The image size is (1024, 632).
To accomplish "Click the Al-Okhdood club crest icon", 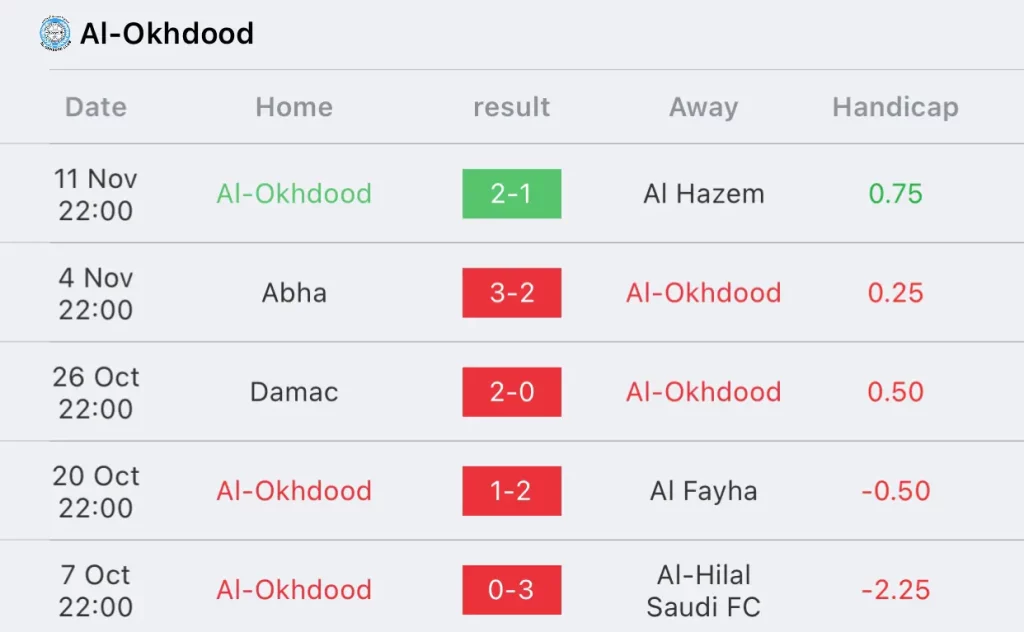I will coord(55,33).
